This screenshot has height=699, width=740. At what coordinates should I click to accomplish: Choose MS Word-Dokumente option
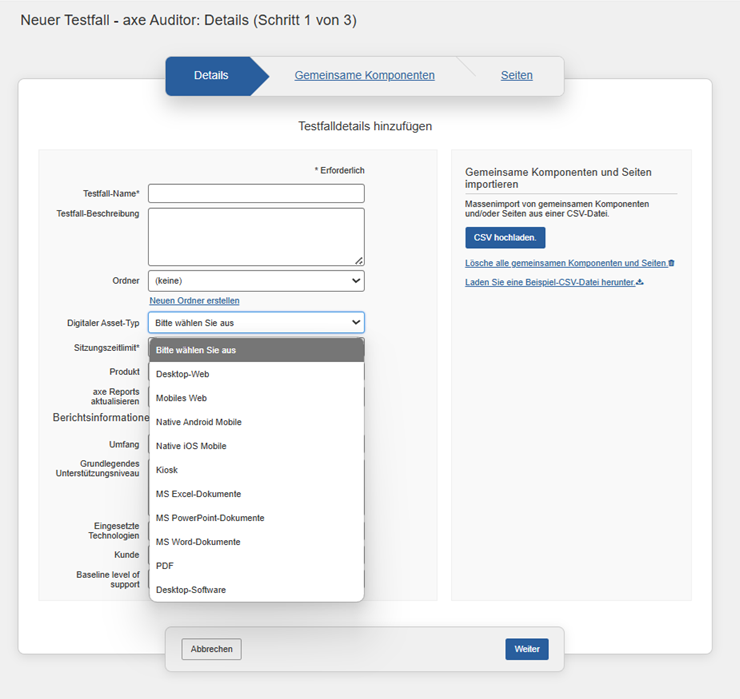click(198, 542)
